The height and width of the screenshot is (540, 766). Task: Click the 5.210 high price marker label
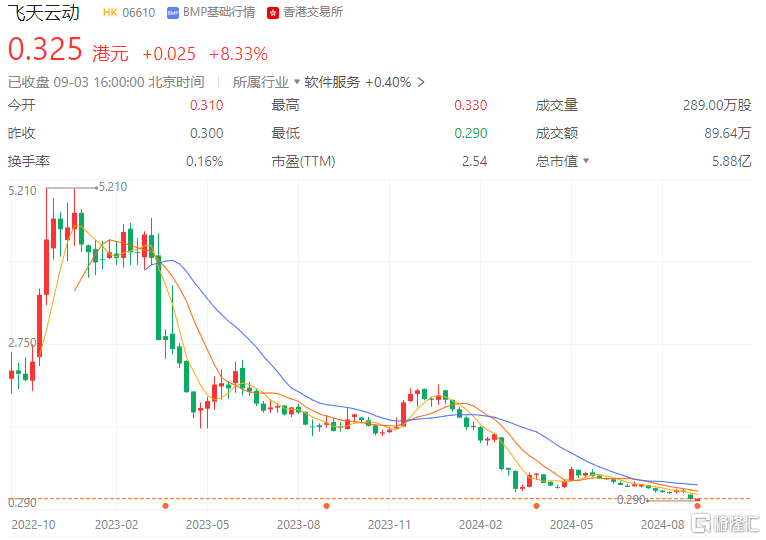(113, 187)
